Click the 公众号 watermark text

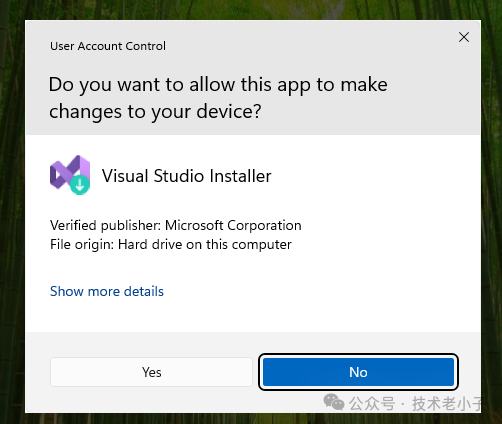(x=372, y=404)
